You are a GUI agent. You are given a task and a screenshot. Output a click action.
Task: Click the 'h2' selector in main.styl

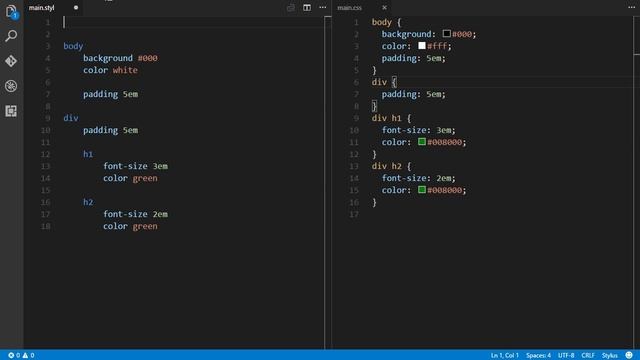pyautogui.click(x=88, y=202)
